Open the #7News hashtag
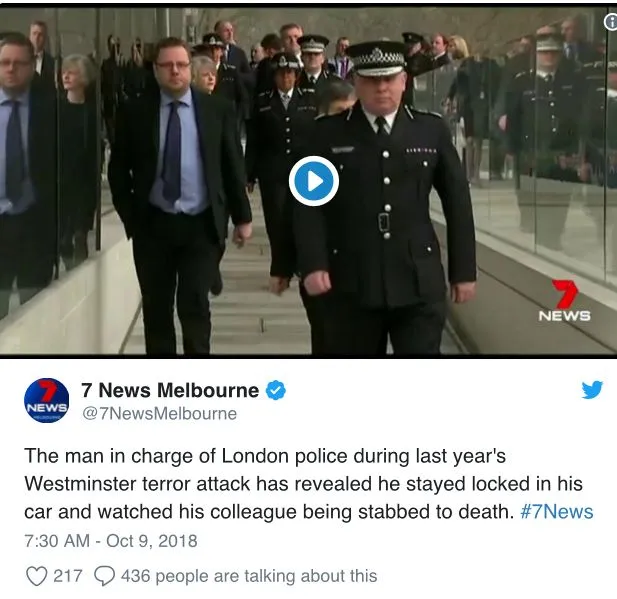The image size is (617, 599). pyautogui.click(x=556, y=512)
